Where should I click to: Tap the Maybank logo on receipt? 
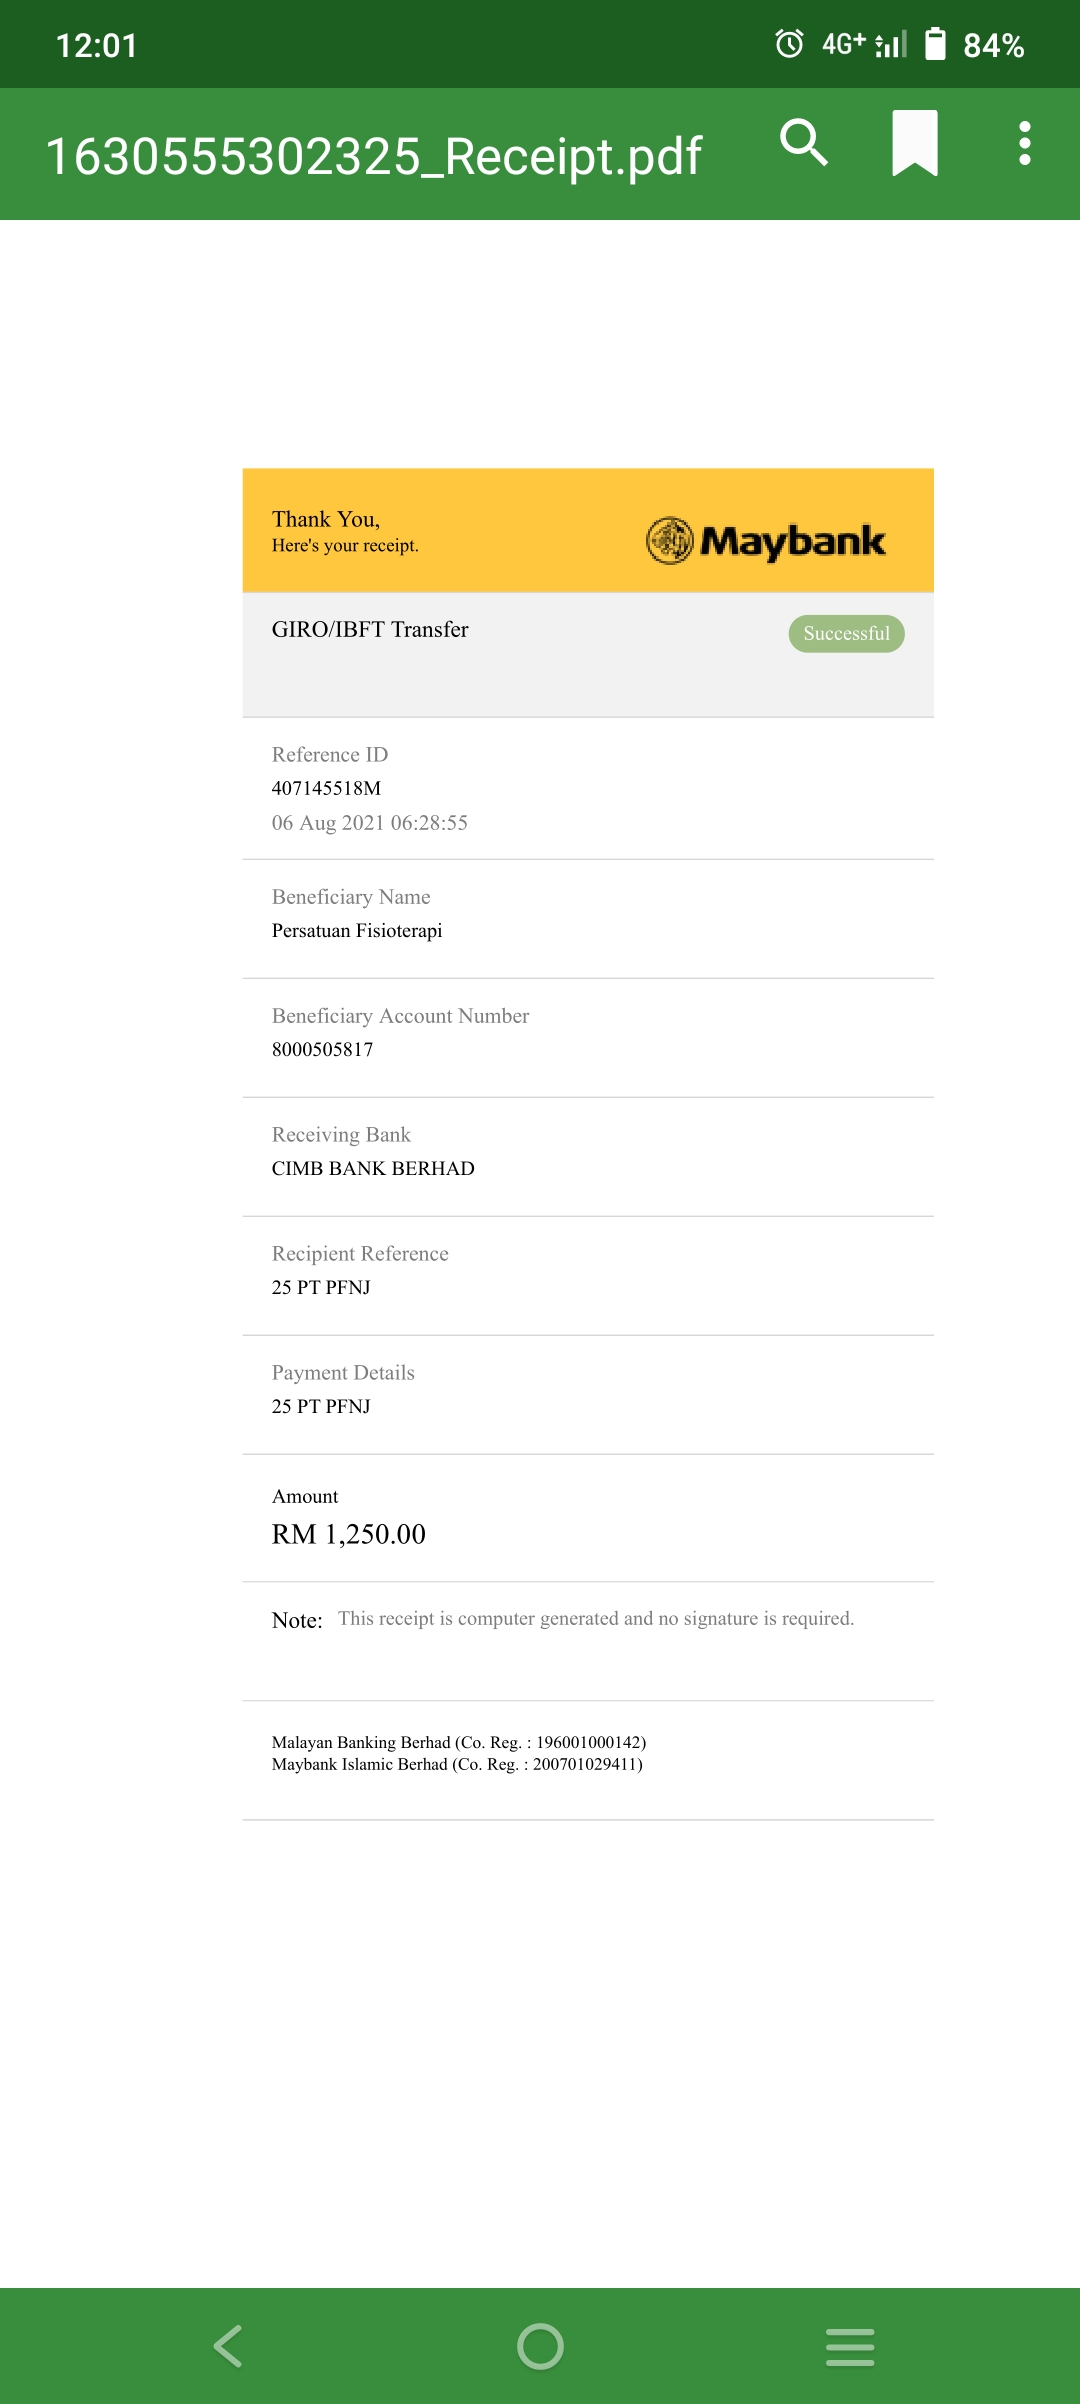pos(766,541)
